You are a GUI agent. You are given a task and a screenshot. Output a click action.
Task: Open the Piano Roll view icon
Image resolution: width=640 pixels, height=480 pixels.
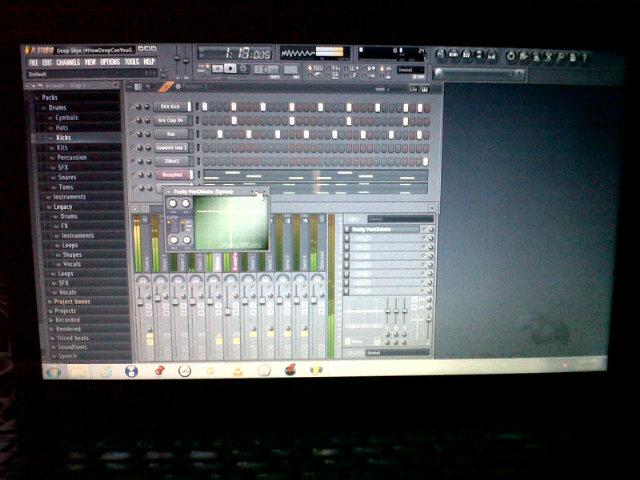coord(466,55)
